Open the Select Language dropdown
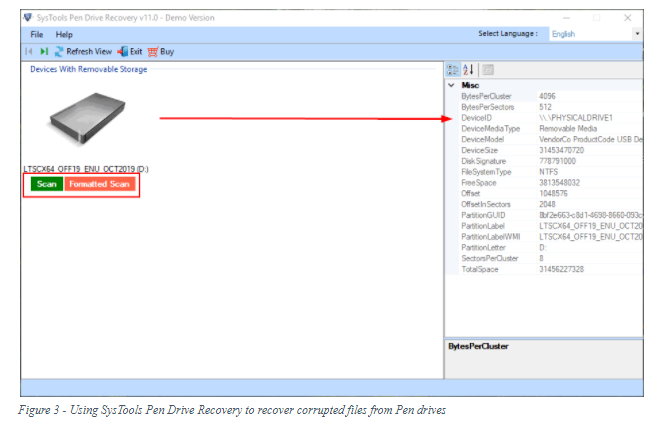Viewport: 664px width, 428px height. tap(637, 34)
